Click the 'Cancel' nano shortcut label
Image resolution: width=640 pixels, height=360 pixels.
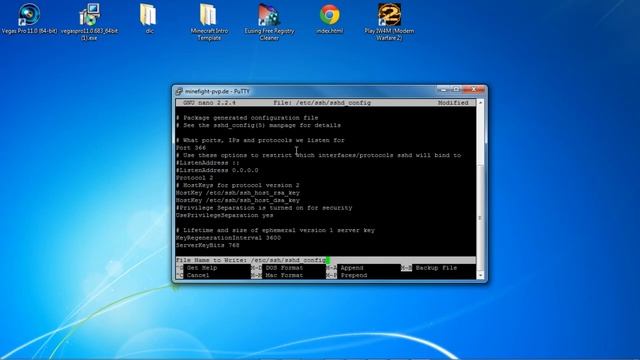[198, 276]
